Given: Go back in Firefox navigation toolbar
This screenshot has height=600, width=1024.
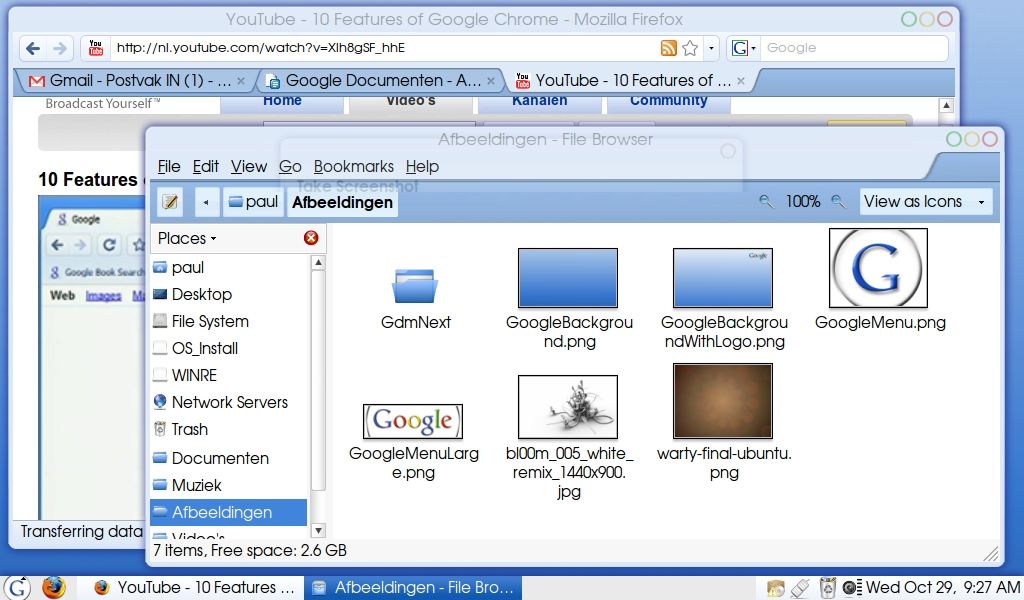Looking at the screenshot, I should point(33,48).
